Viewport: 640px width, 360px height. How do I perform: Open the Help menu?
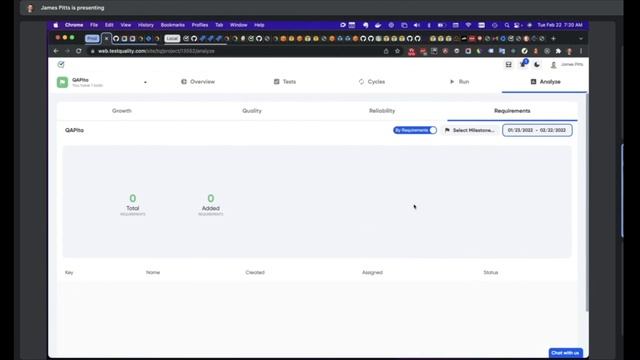pos(259,25)
